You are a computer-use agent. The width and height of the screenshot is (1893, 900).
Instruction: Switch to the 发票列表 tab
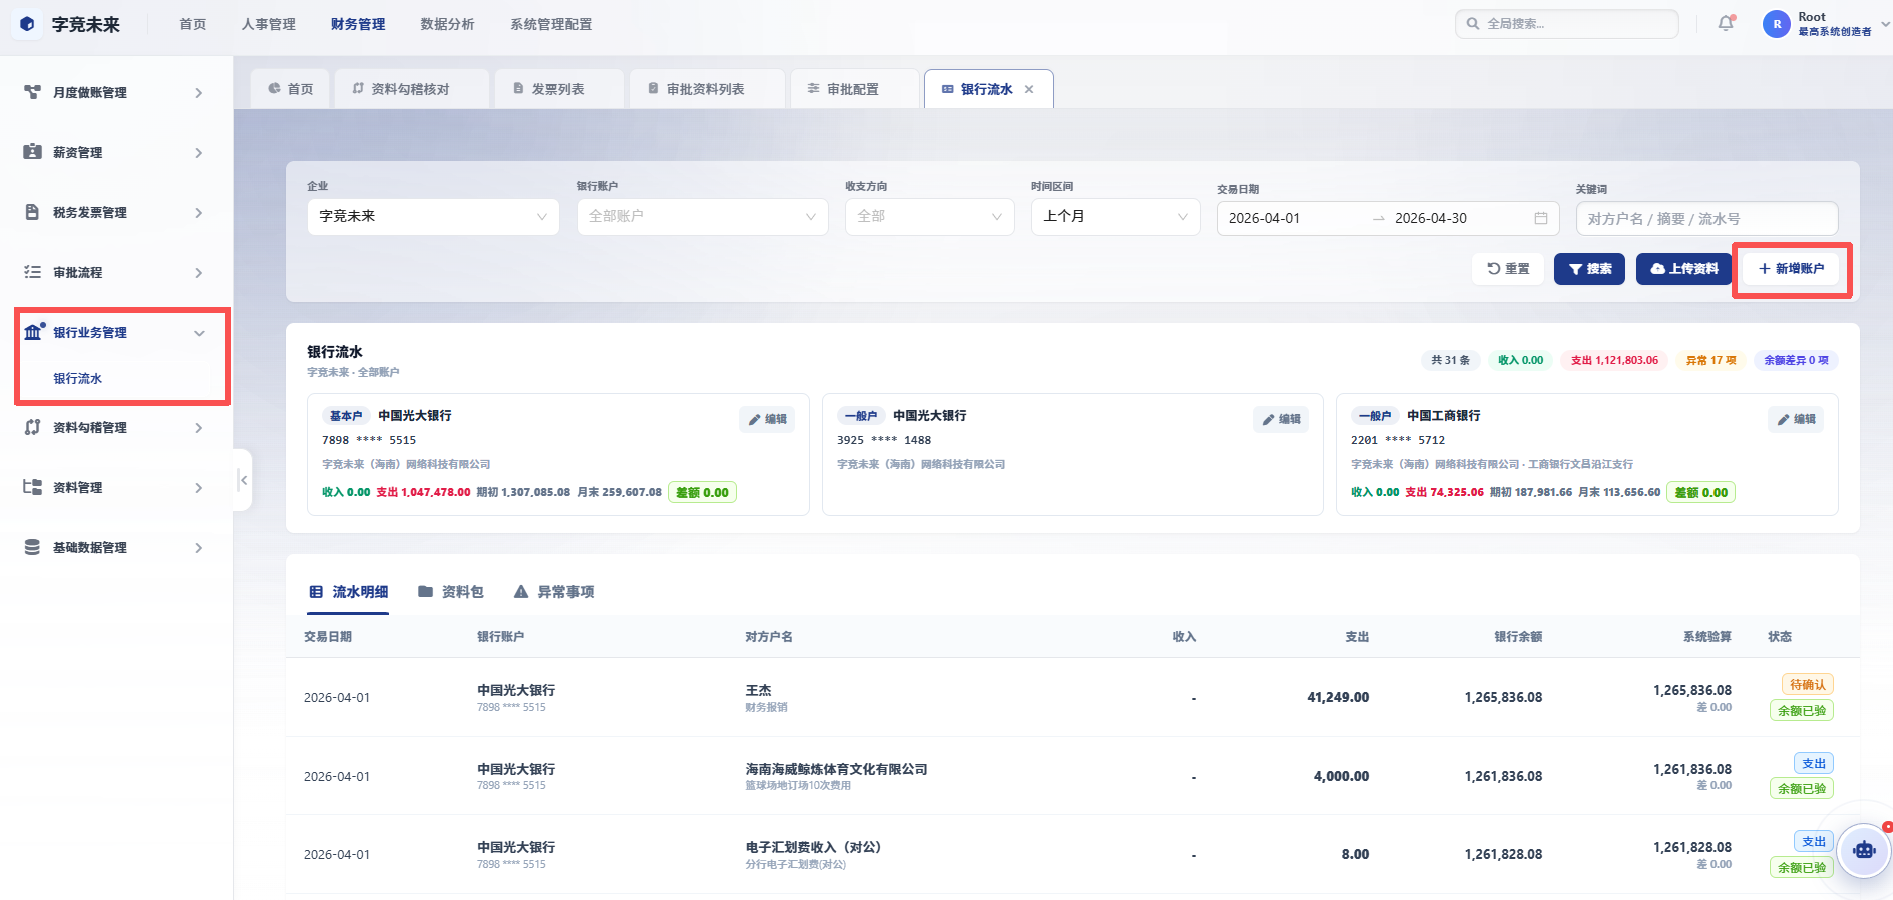558,89
